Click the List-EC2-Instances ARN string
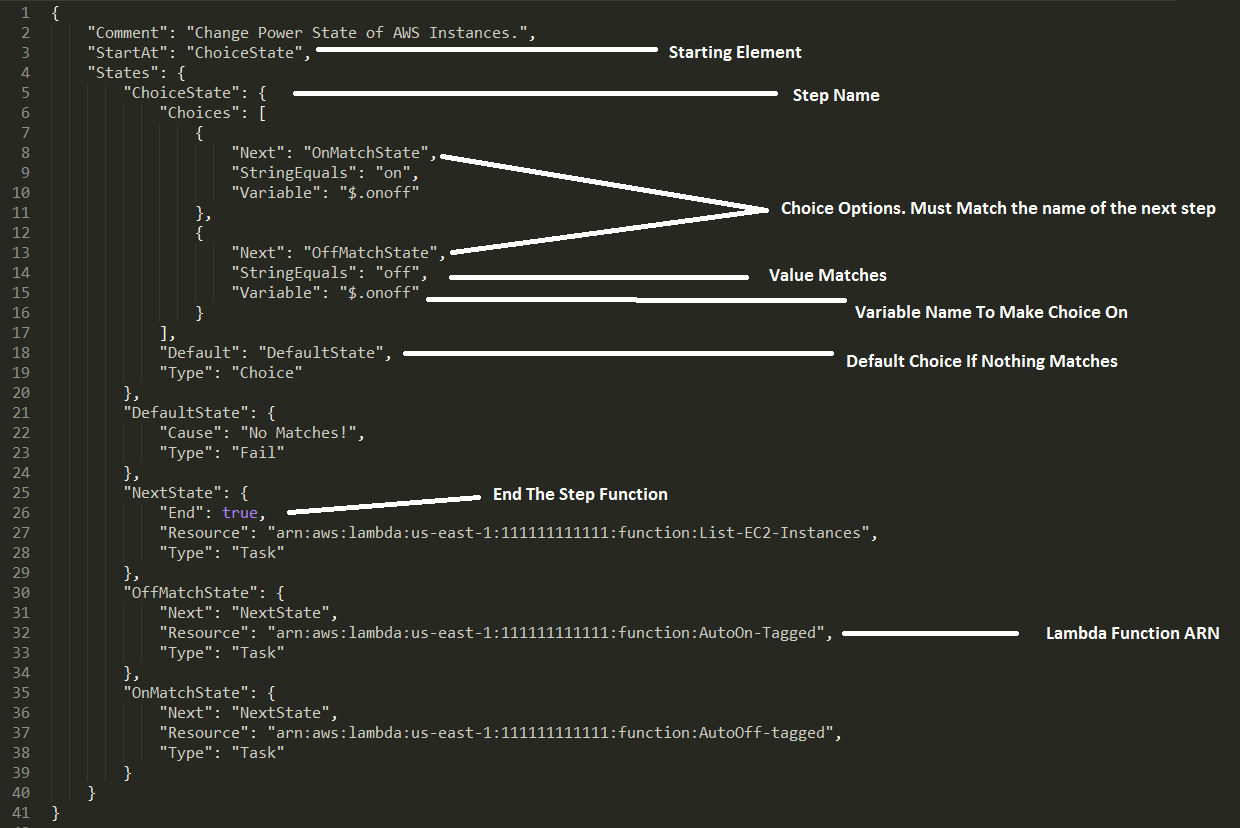The height and width of the screenshot is (828, 1240). (x=569, y=532)
